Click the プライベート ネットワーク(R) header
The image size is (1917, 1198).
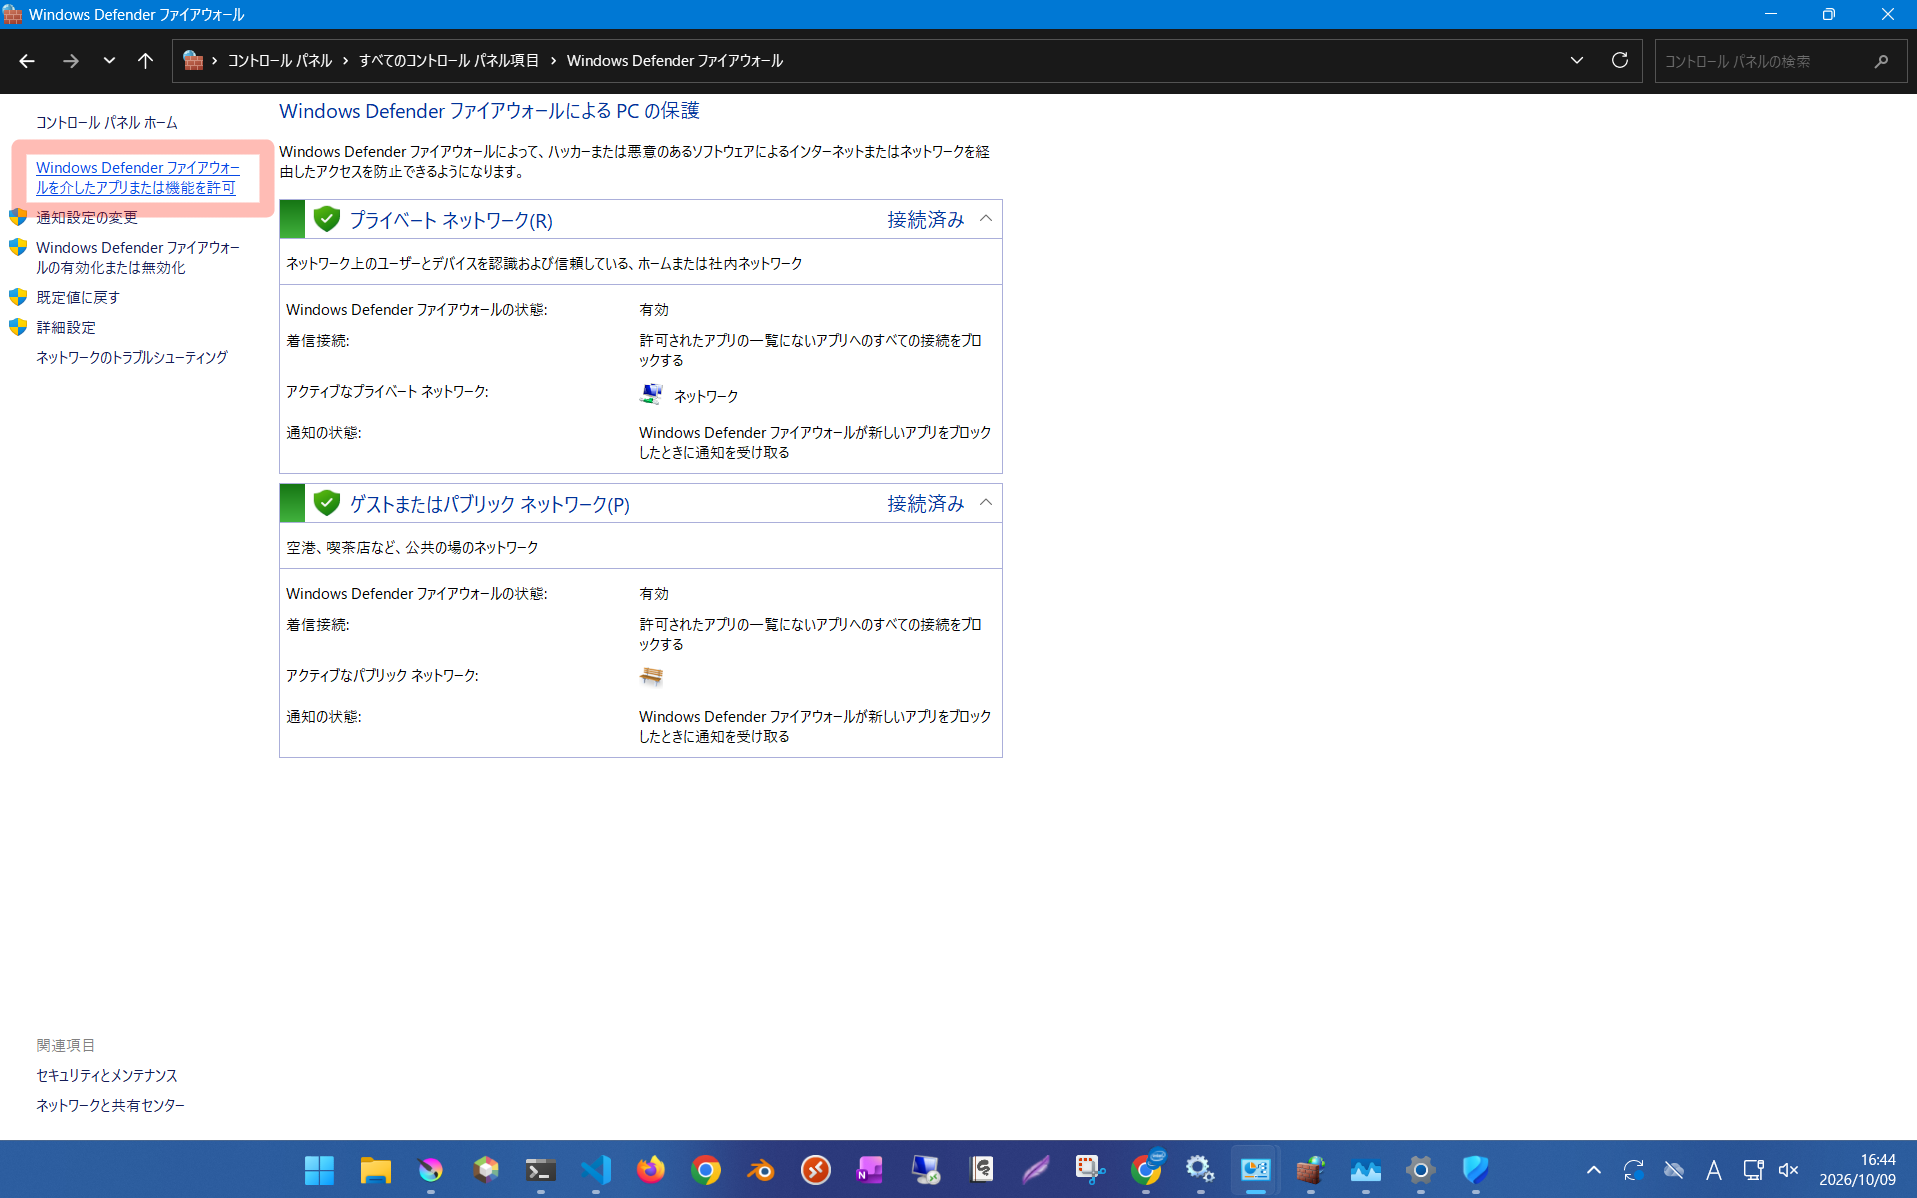pyautogui.click(x=450, y=220)
